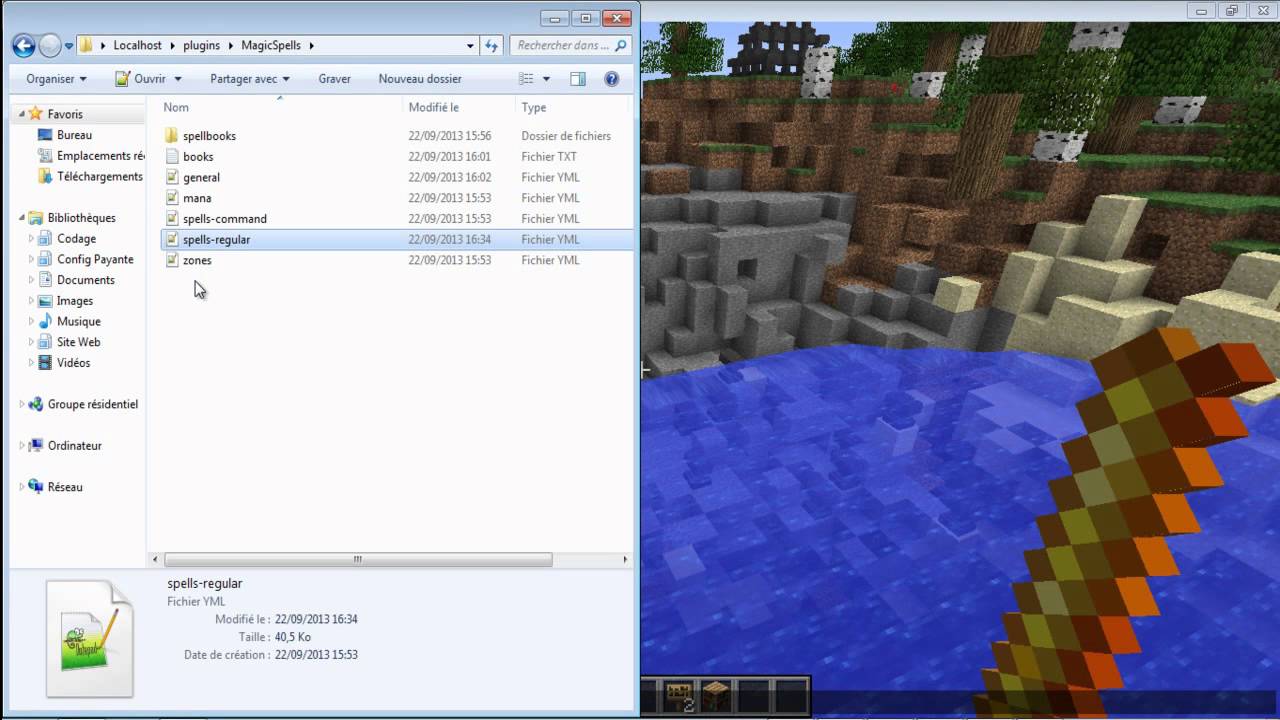Viewport: 1280px width, 720px height.
Task: Collapse the Bibliothèques section
Action: pyautogui.click(x=21, y=218)
